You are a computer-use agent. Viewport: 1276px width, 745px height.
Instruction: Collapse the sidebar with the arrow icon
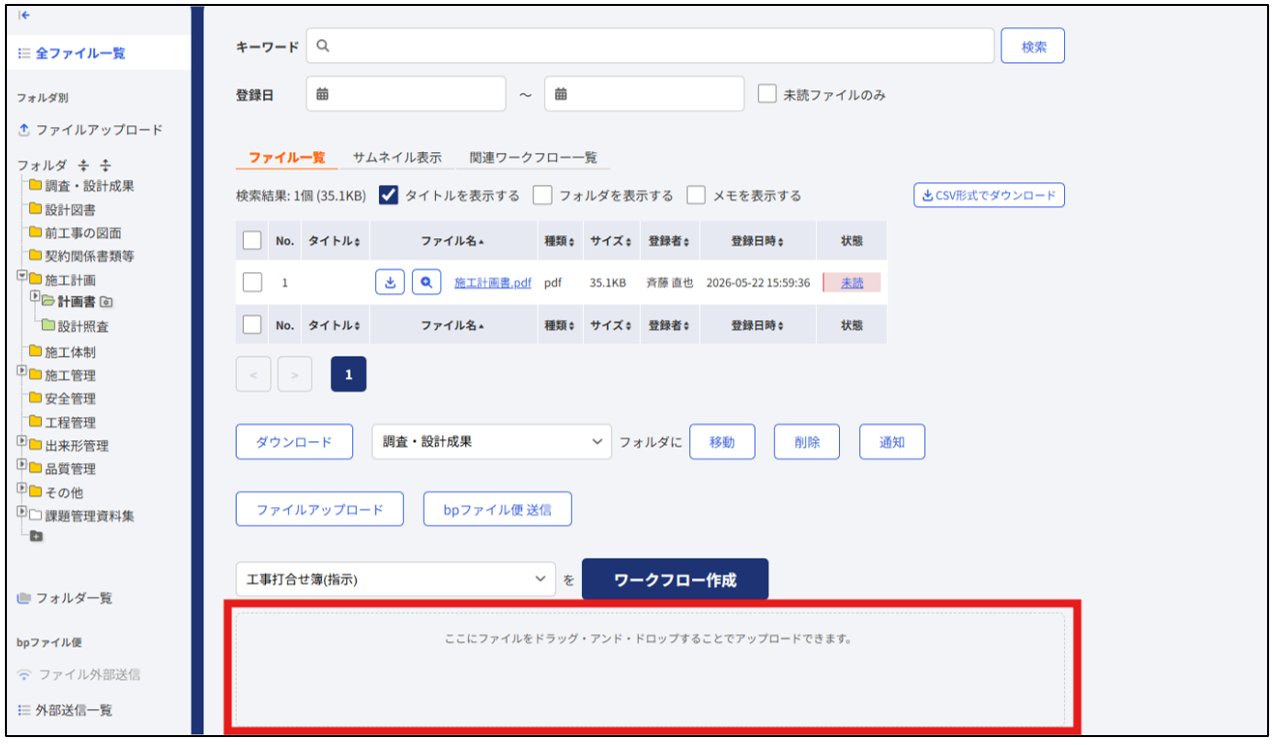(x=24, y=15)
